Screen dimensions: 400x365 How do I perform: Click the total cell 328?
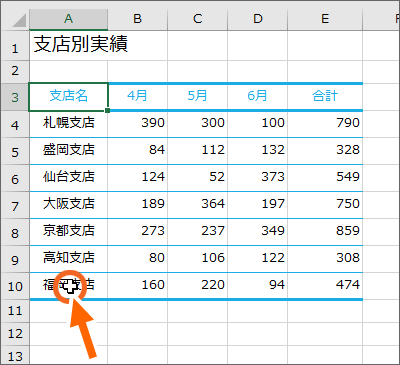pyautogui.click(x=325, y=151)
